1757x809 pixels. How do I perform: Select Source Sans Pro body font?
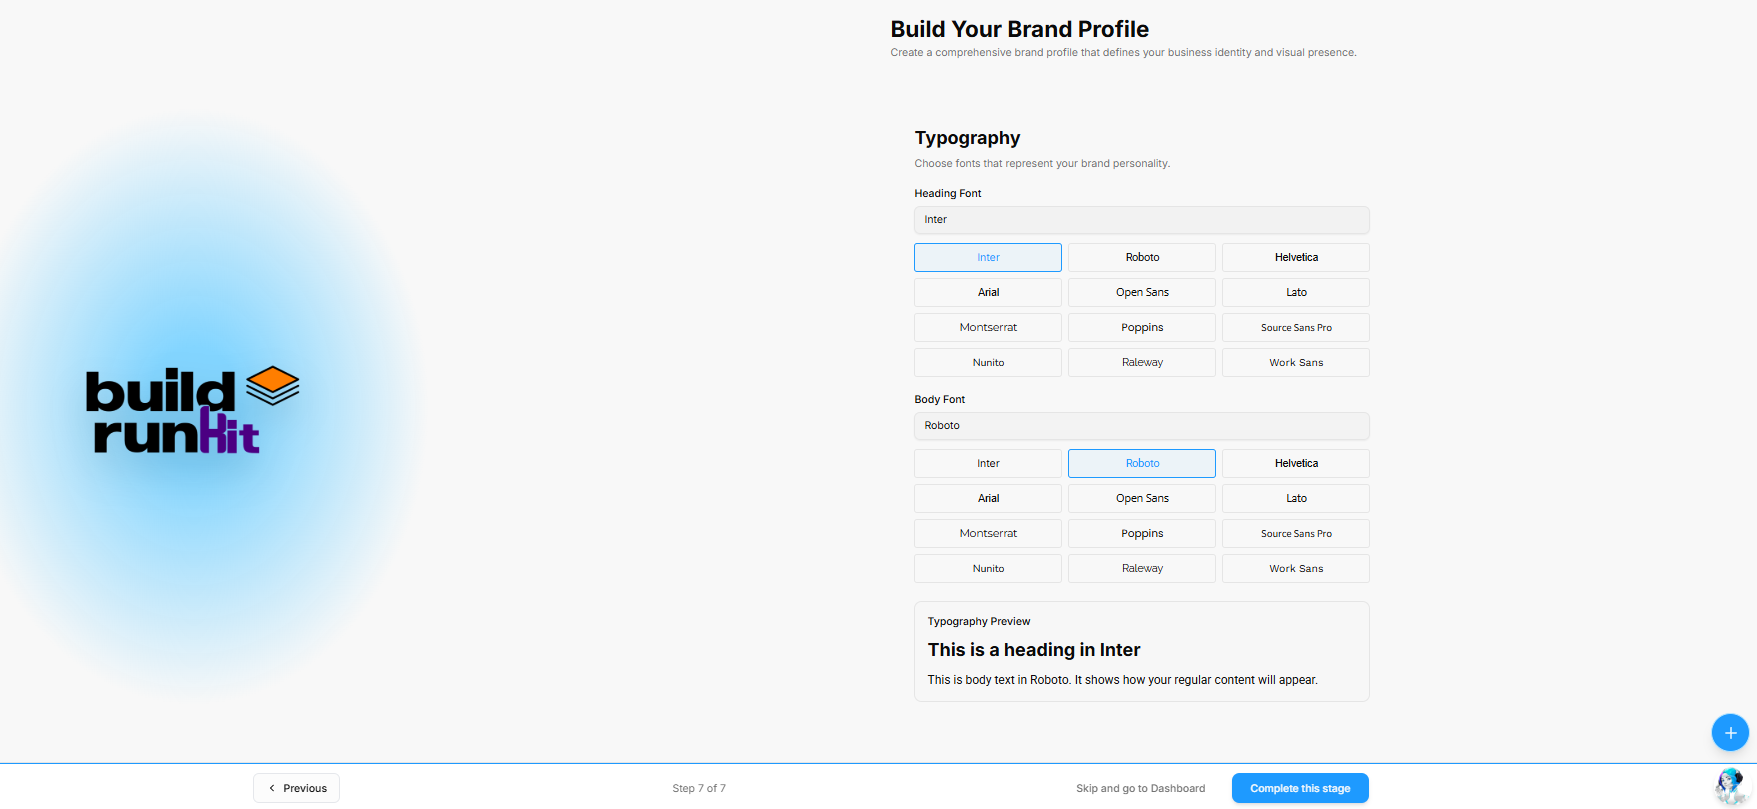tap(1296, 533)
